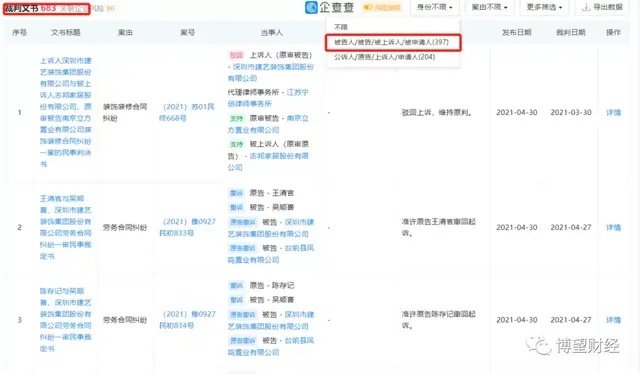Click the 发布日期 column header
640x374 pixels.
[516, 33]
